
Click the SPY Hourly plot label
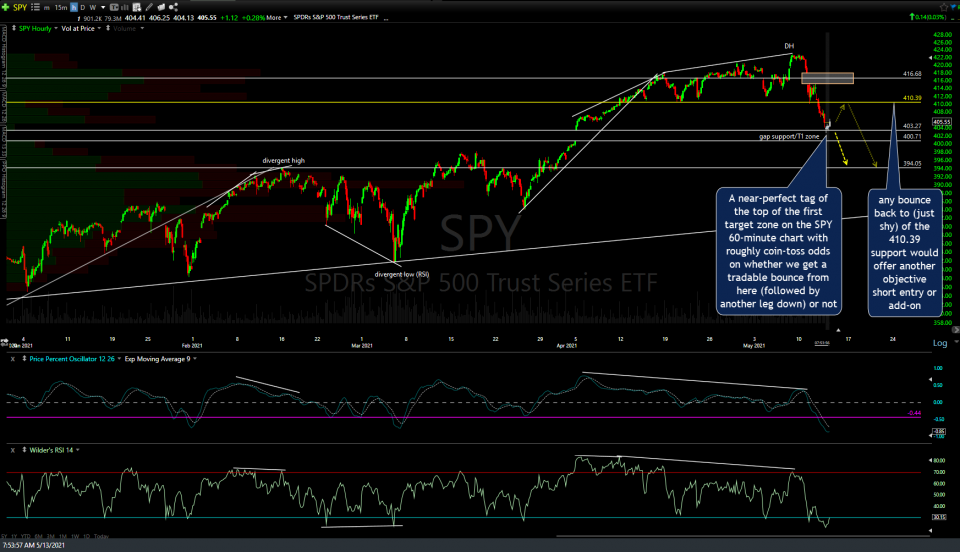click(x=35, y=29)
